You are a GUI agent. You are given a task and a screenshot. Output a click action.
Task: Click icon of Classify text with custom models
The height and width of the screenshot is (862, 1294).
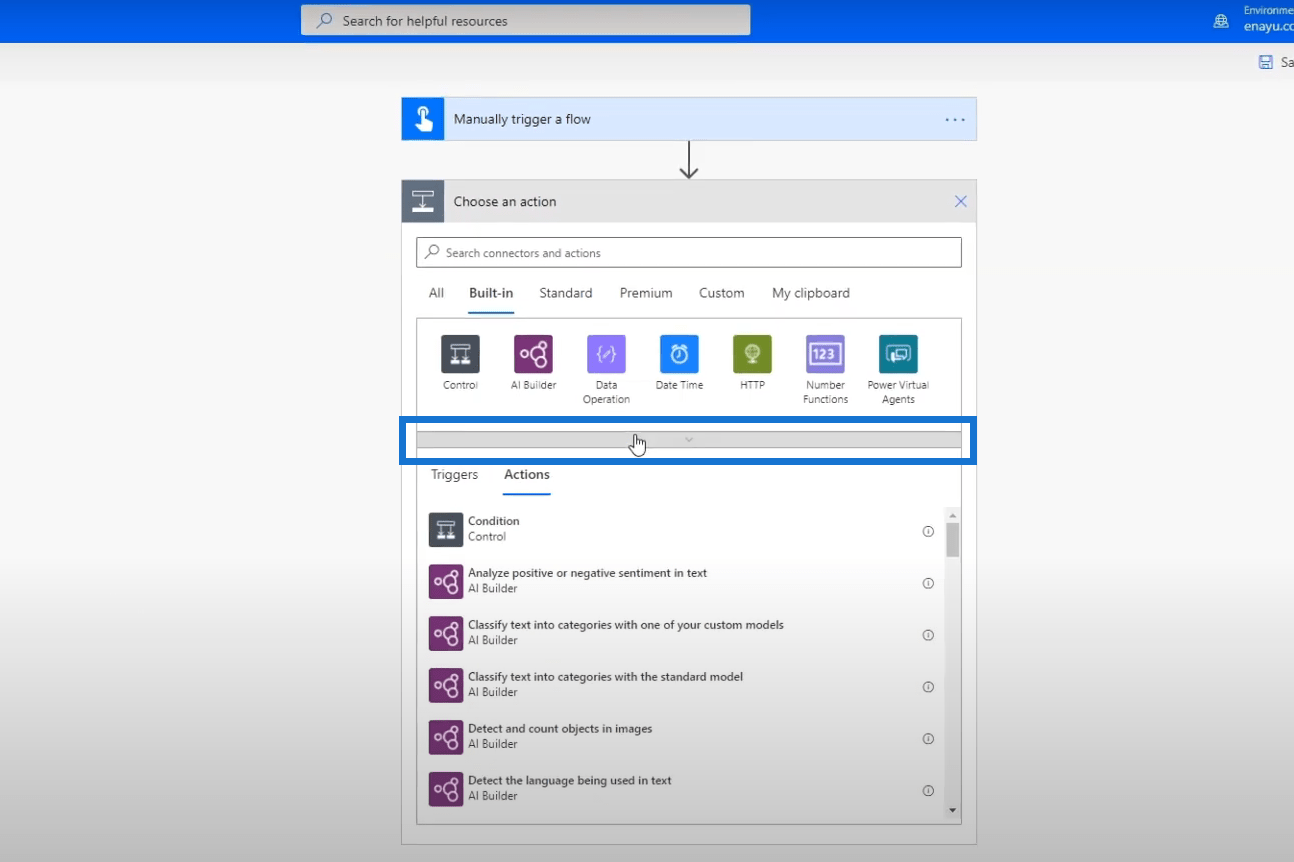446,634
